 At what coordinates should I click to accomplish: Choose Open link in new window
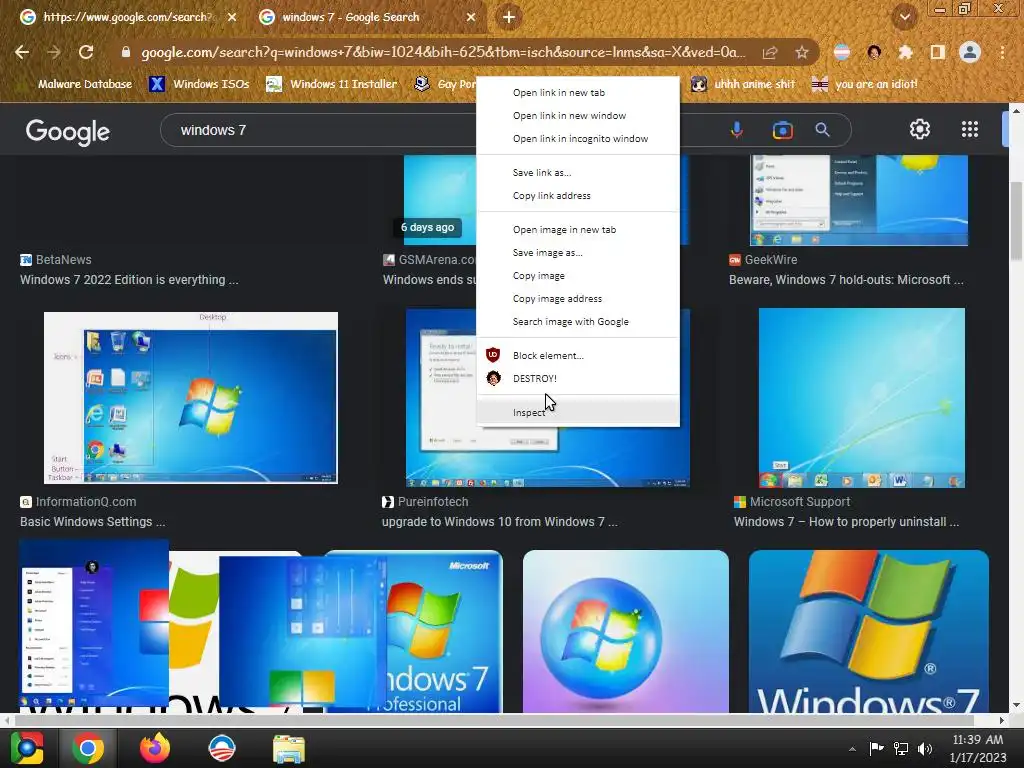click(x=578, y=116)
